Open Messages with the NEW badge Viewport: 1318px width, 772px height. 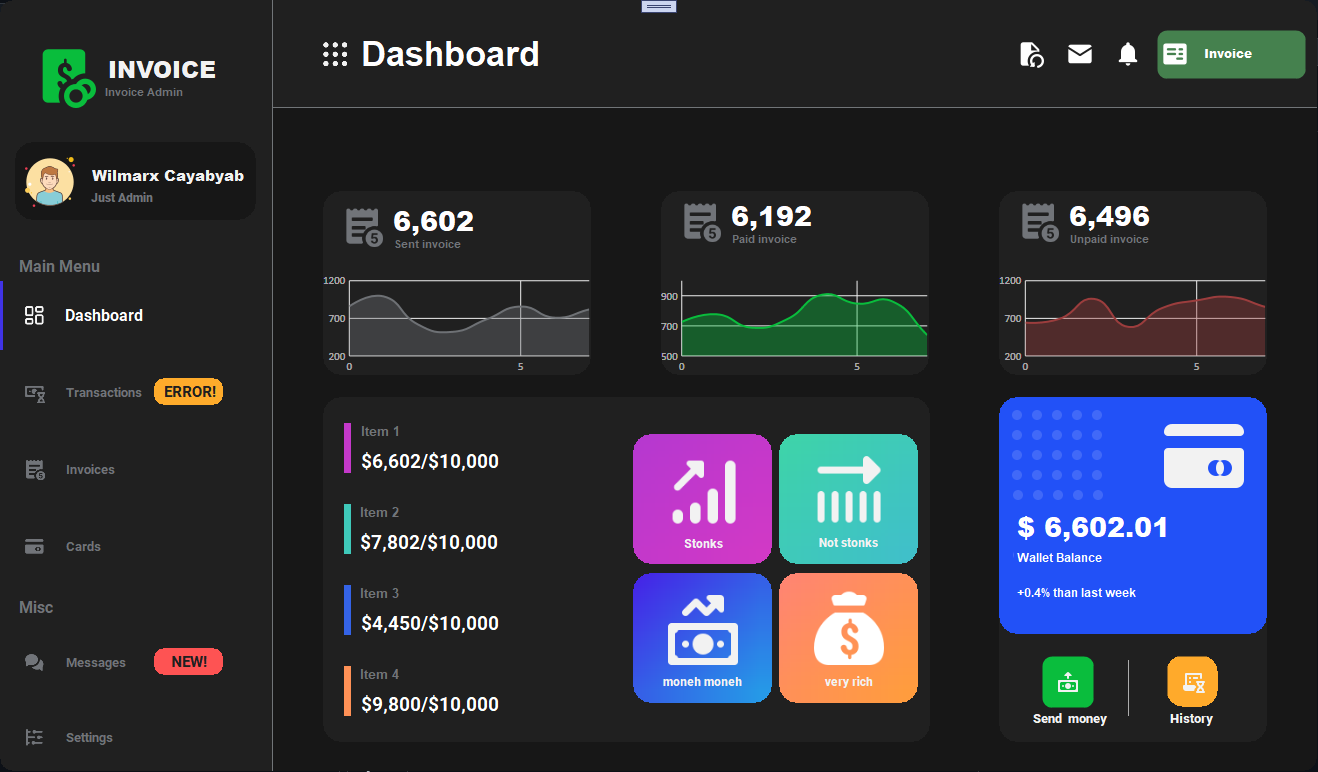tap(96, 662)
